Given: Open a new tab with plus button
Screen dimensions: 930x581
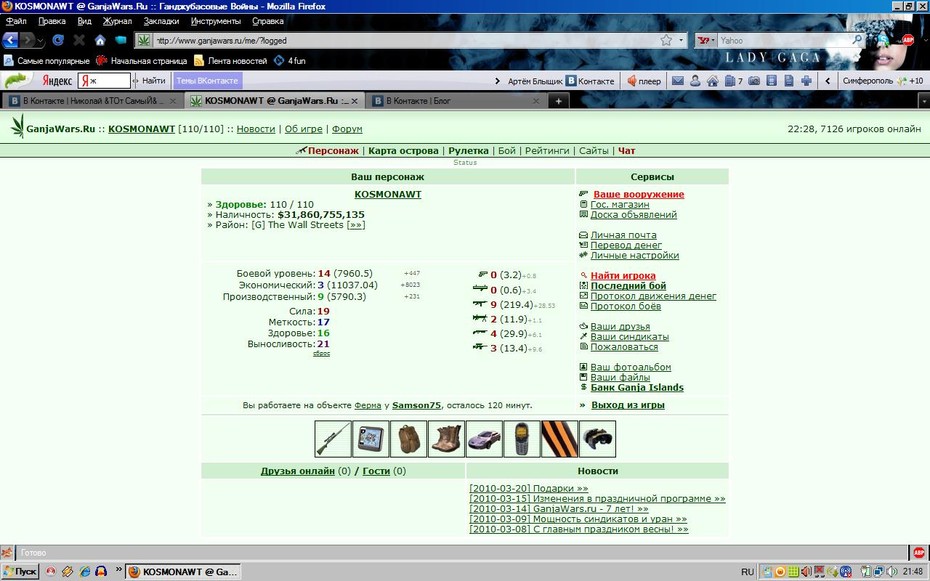Looking at the screenshot, I should [558, 101].
